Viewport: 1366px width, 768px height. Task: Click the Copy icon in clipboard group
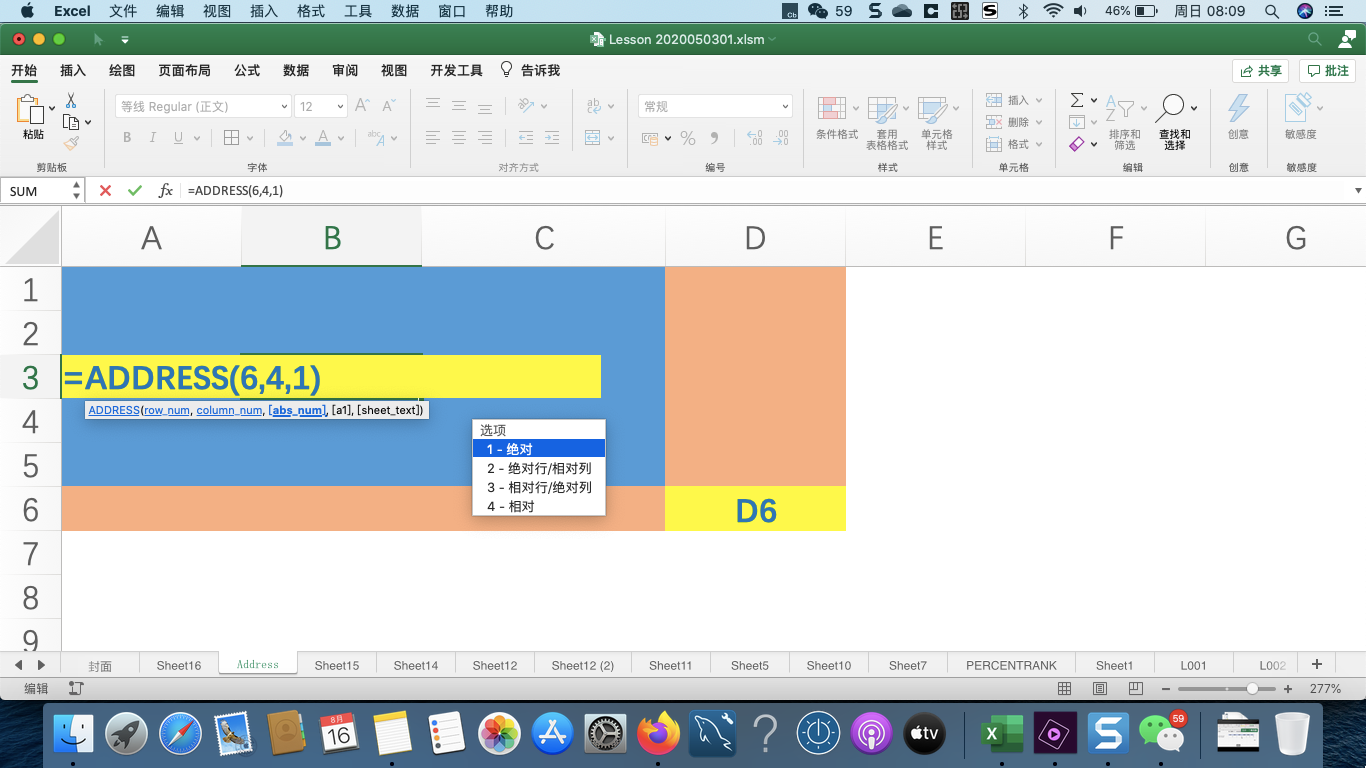[x=71, y=122]
